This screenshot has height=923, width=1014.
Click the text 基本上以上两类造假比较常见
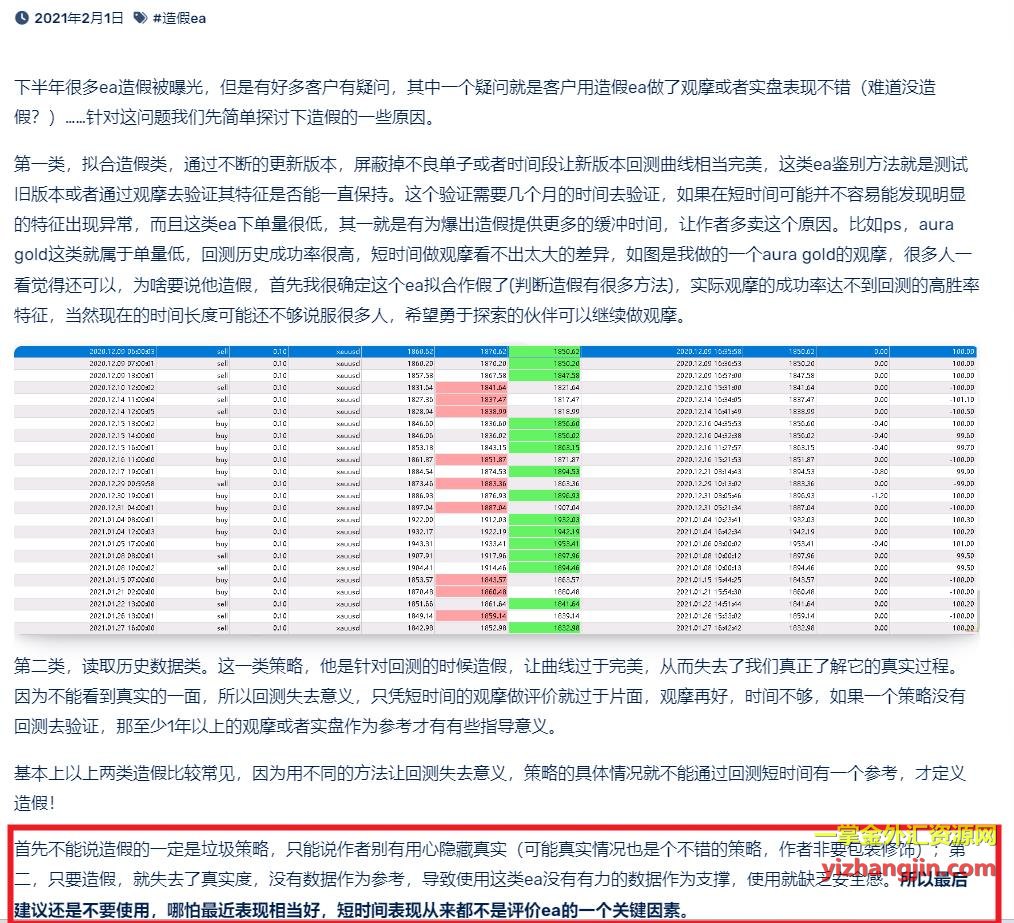[124, 773]
